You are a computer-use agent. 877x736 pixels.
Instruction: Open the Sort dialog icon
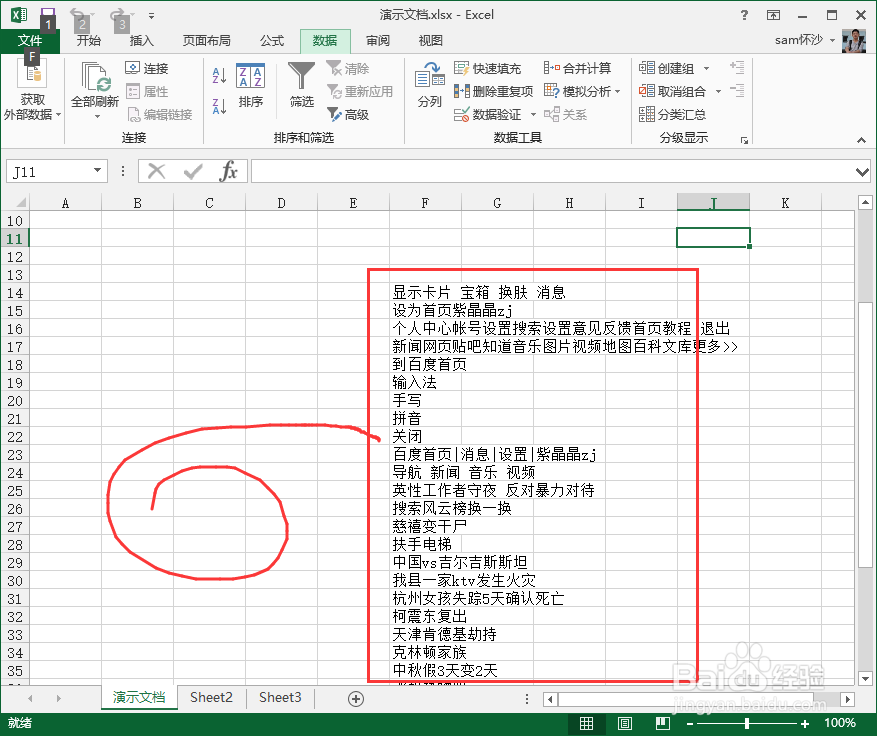(x=251, y=76)
